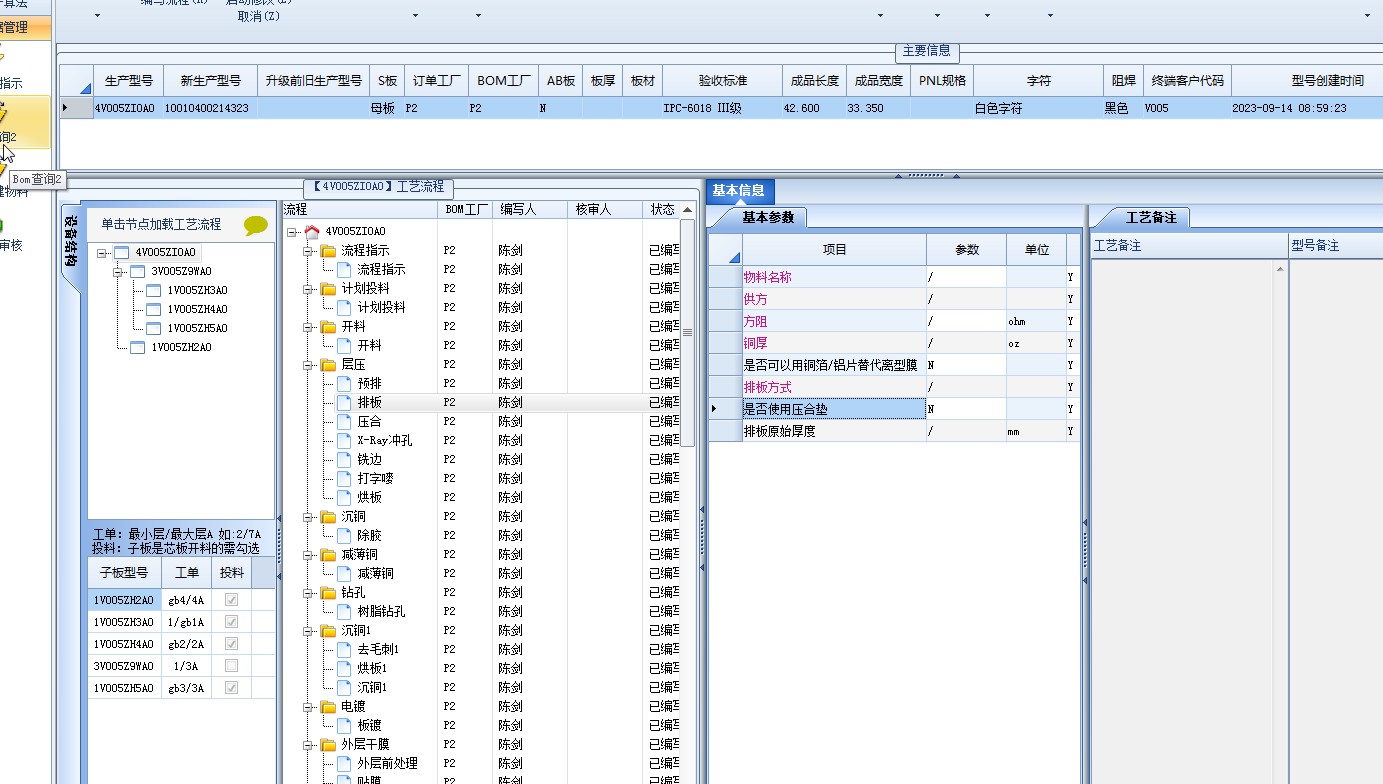Click the document icon beside 打字唛
Image resolution: width=1383 pixels, height=784 pixels.
click(344, 478)
